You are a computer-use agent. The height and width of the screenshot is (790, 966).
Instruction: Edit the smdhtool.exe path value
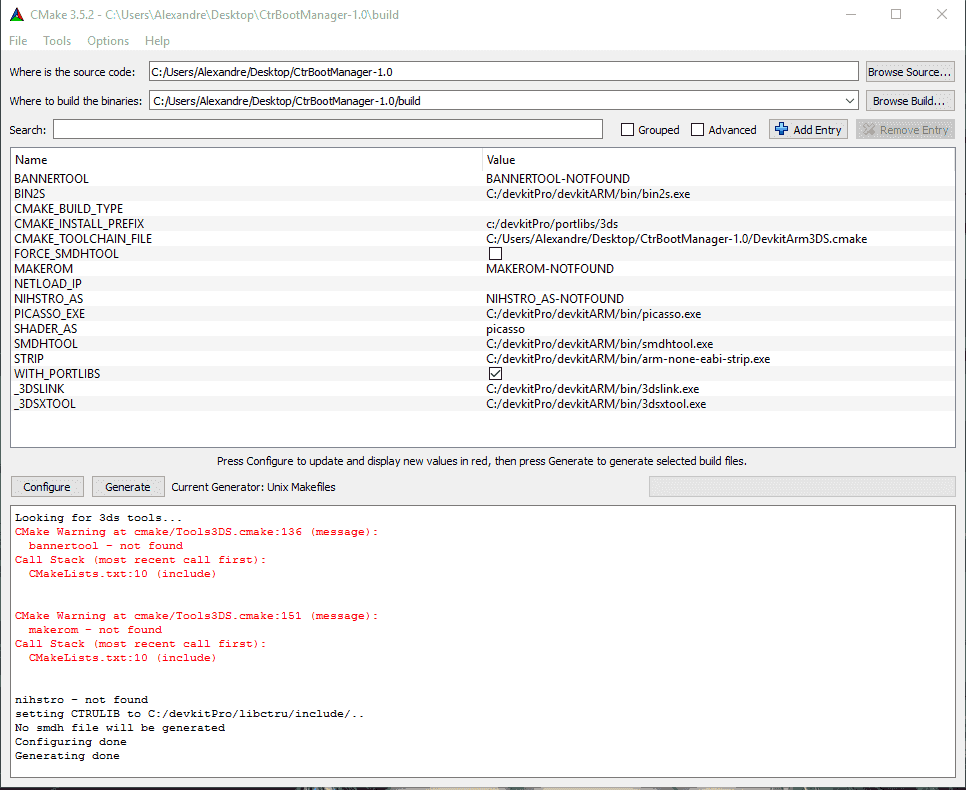pos(600,343)
